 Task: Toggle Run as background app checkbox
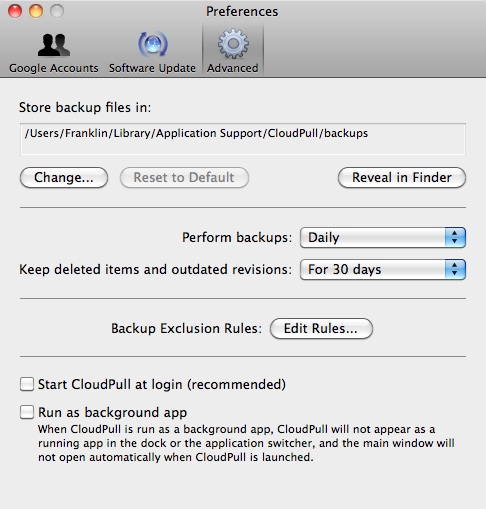[27, 412]
